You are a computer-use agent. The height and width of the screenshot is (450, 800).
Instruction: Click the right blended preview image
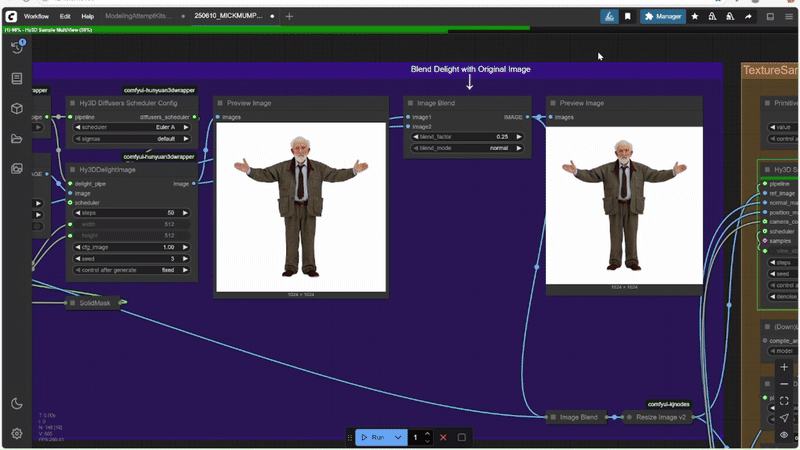click(624, 206)
